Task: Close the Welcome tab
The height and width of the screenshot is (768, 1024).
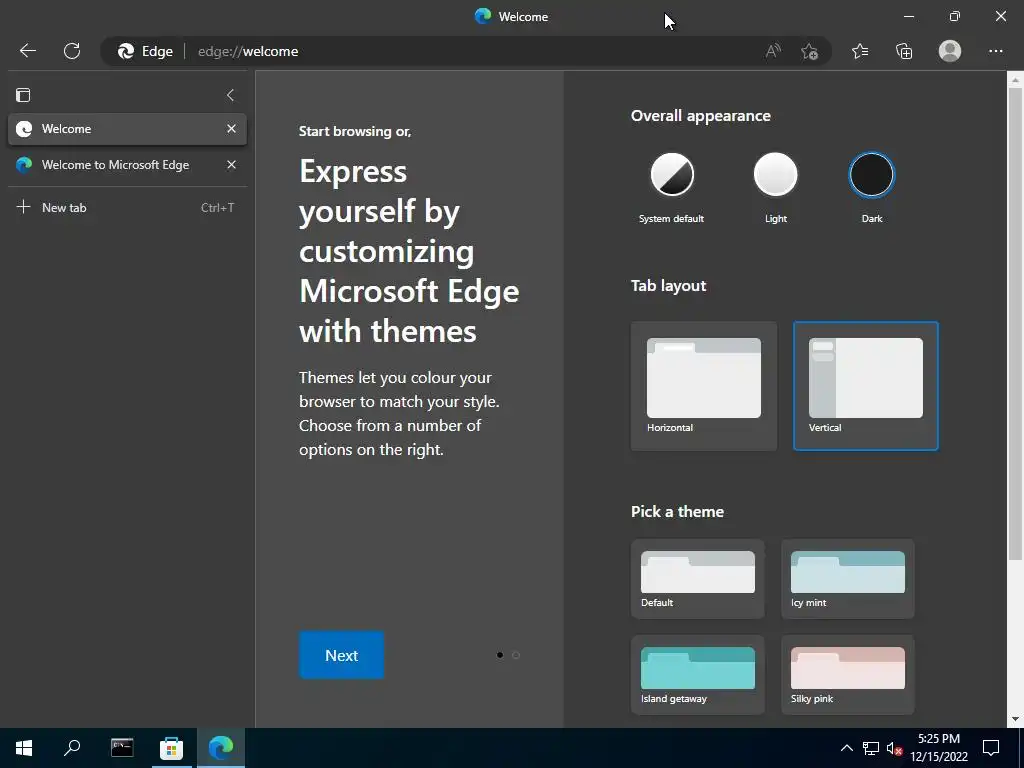Action: 231,129
